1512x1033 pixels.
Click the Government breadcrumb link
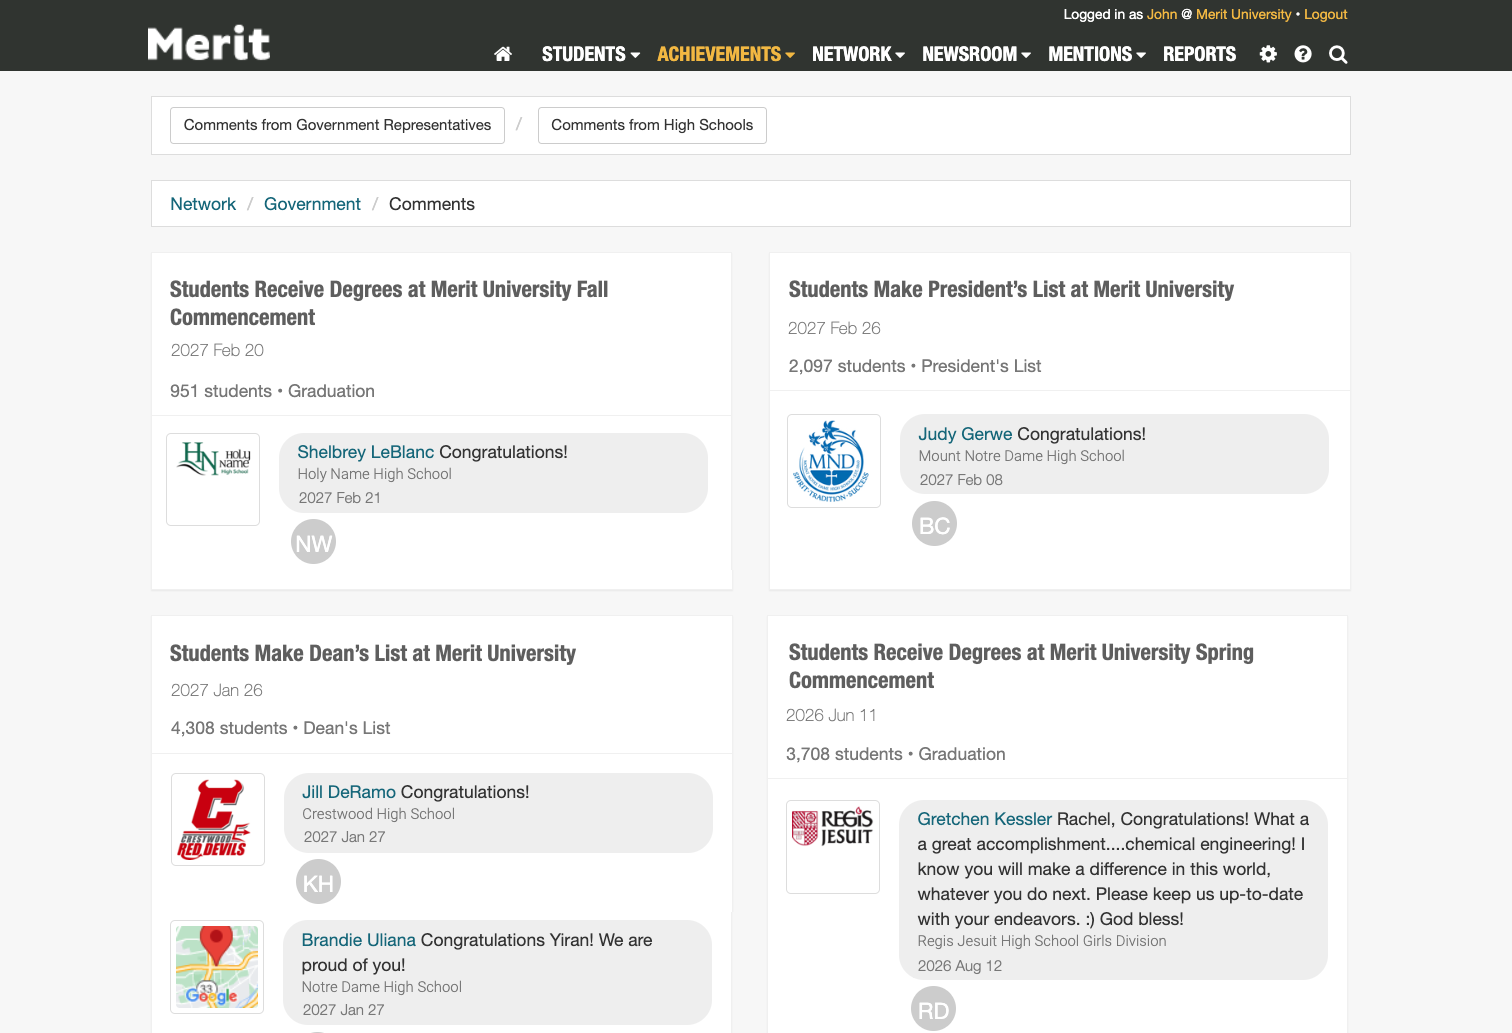[x=312, y=203]
